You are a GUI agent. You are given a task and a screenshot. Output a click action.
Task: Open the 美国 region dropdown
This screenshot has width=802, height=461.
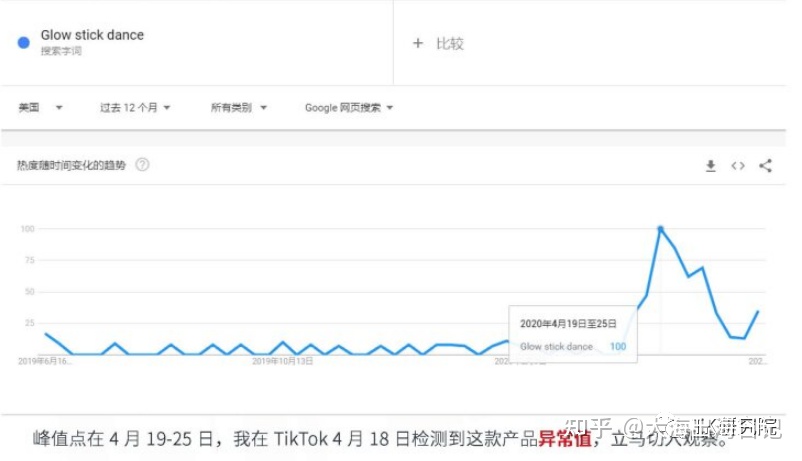(40, 107)
